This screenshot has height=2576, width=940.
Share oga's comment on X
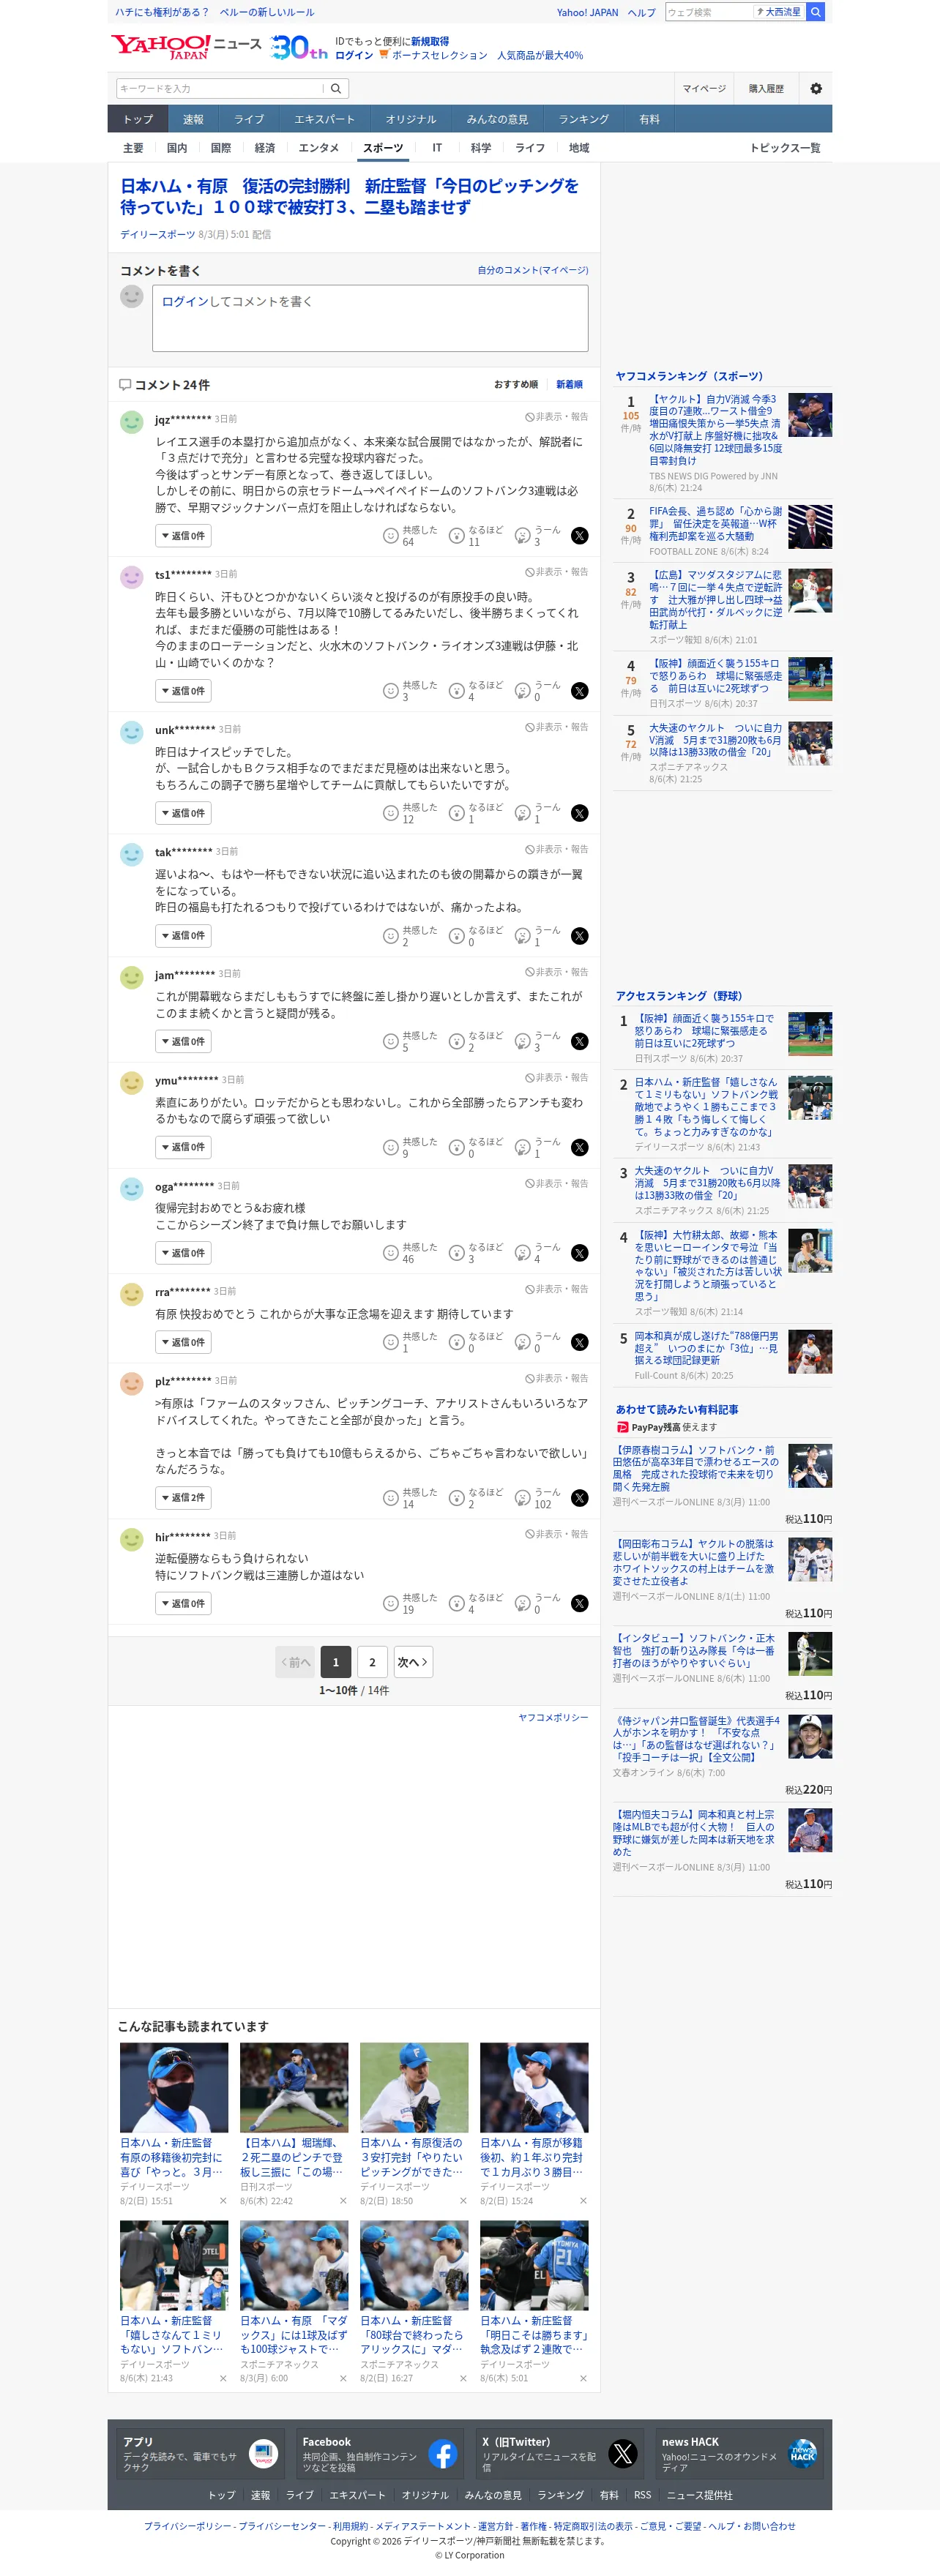[580, 1253]
